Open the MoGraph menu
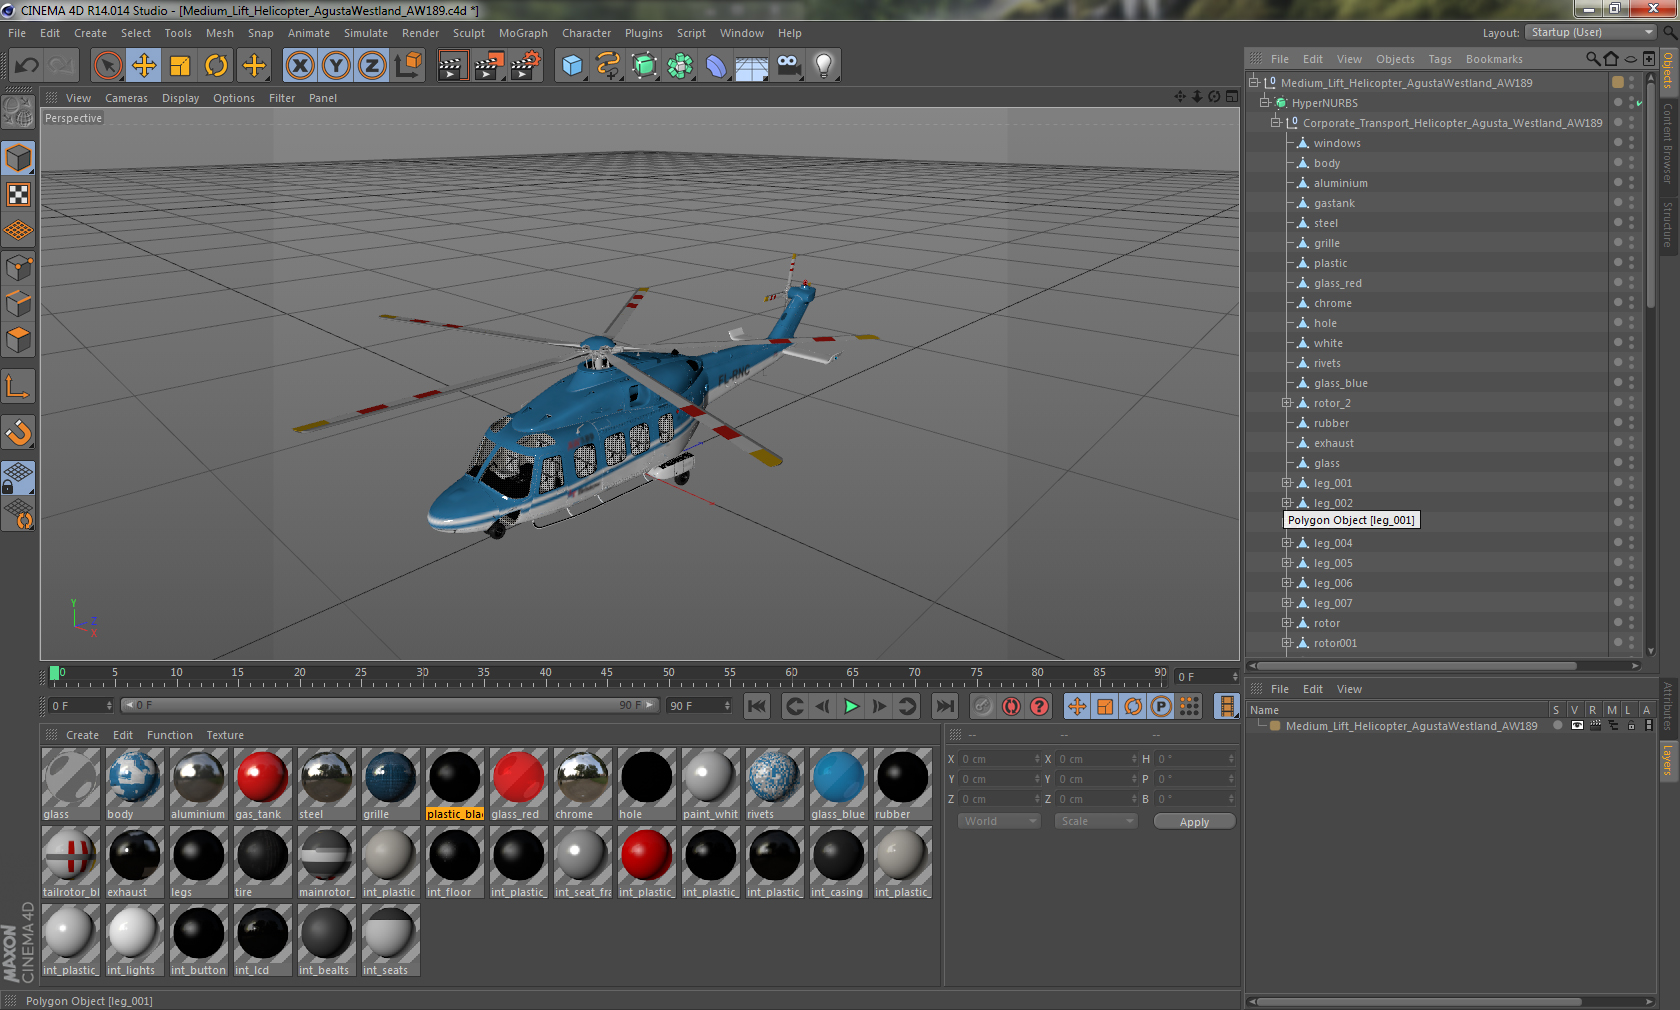Viewport: 1680px width, 1010px height. coord(523,33)
